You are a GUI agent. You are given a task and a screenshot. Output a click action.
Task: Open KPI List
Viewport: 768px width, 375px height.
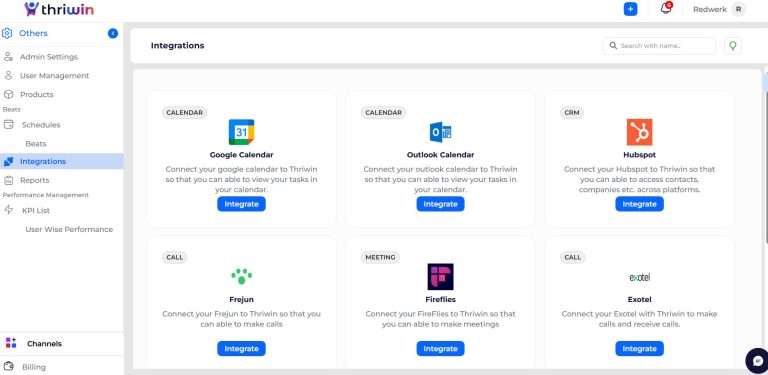pyautogui.click(x=36, y=211)
